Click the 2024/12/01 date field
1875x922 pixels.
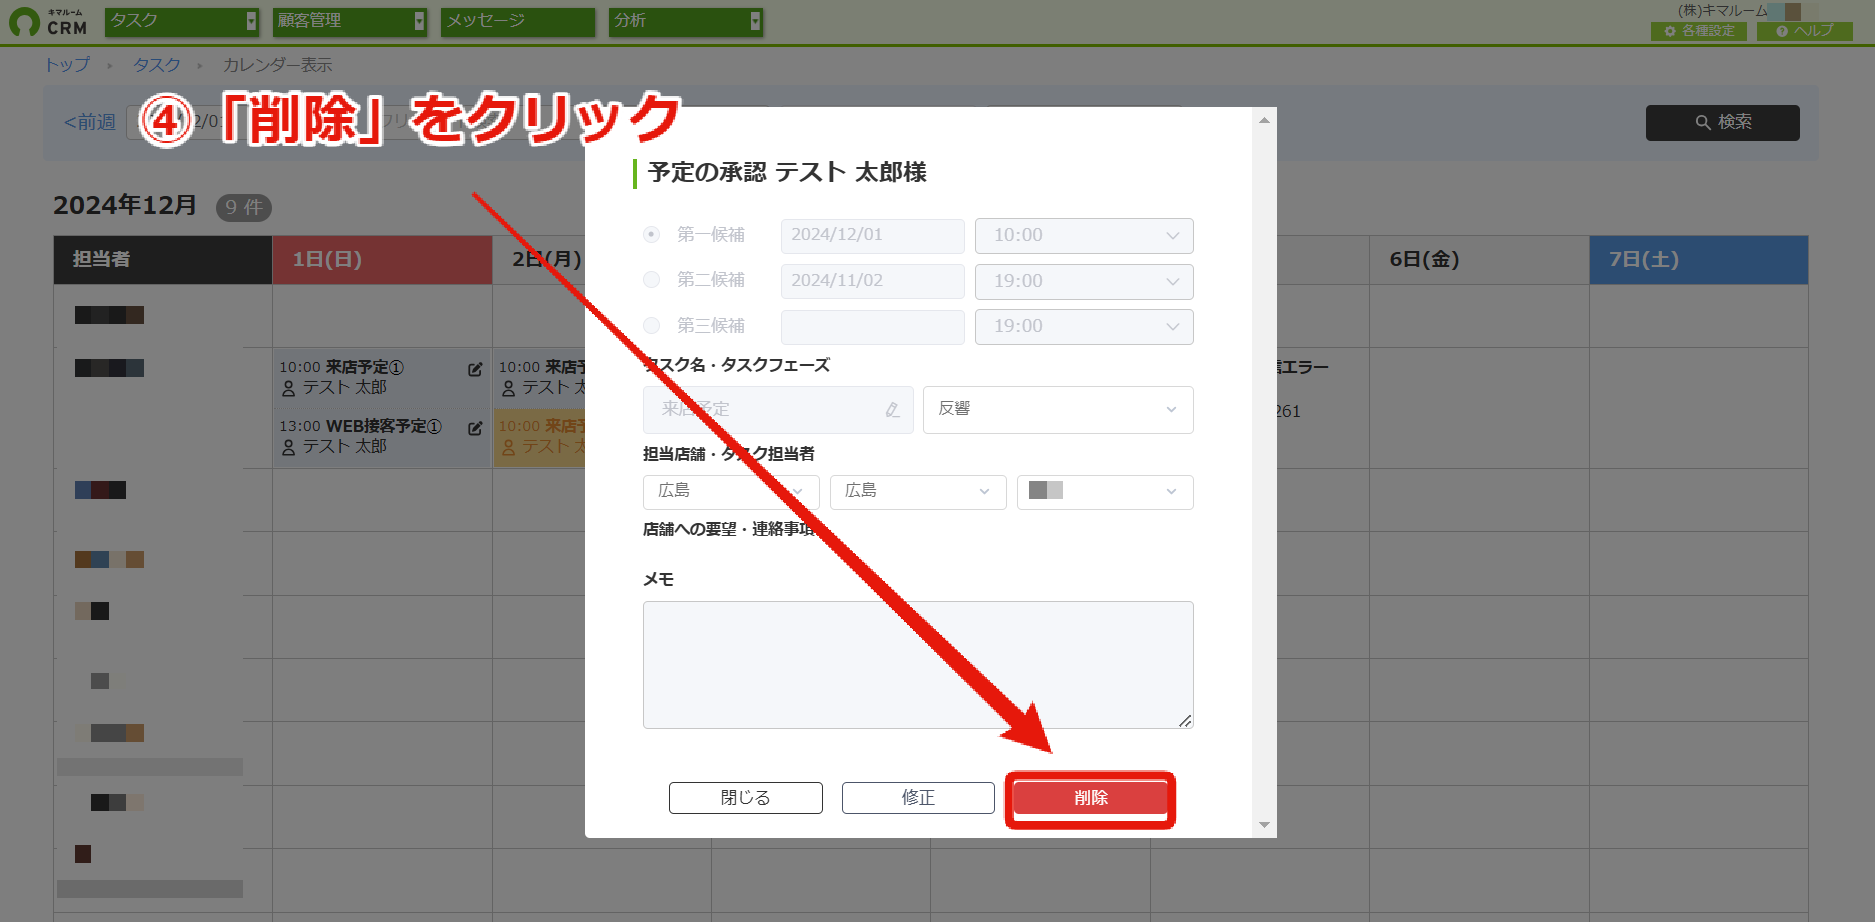point(872,236)
